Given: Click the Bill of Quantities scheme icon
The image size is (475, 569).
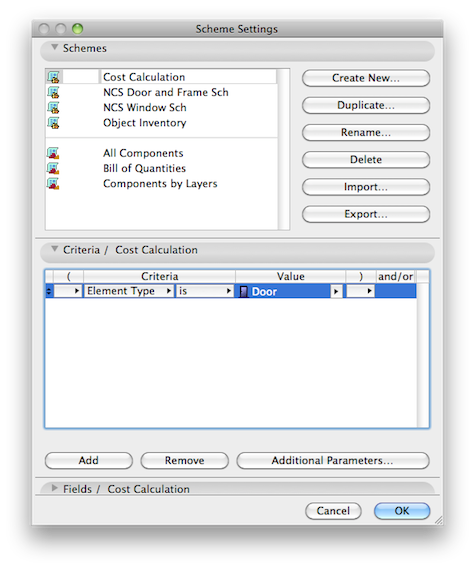Looking at the screenshot, I should pos(53,168).
